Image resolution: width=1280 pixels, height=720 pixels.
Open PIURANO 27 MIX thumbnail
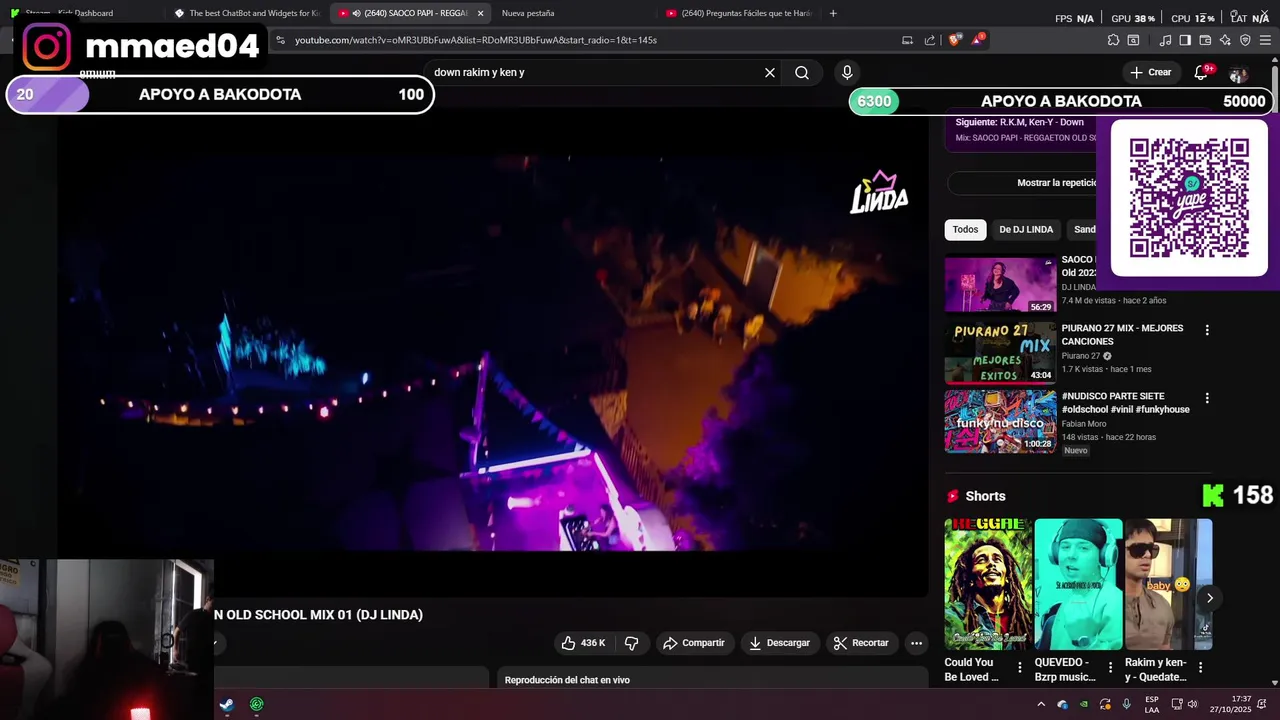tap(1000, 353)
